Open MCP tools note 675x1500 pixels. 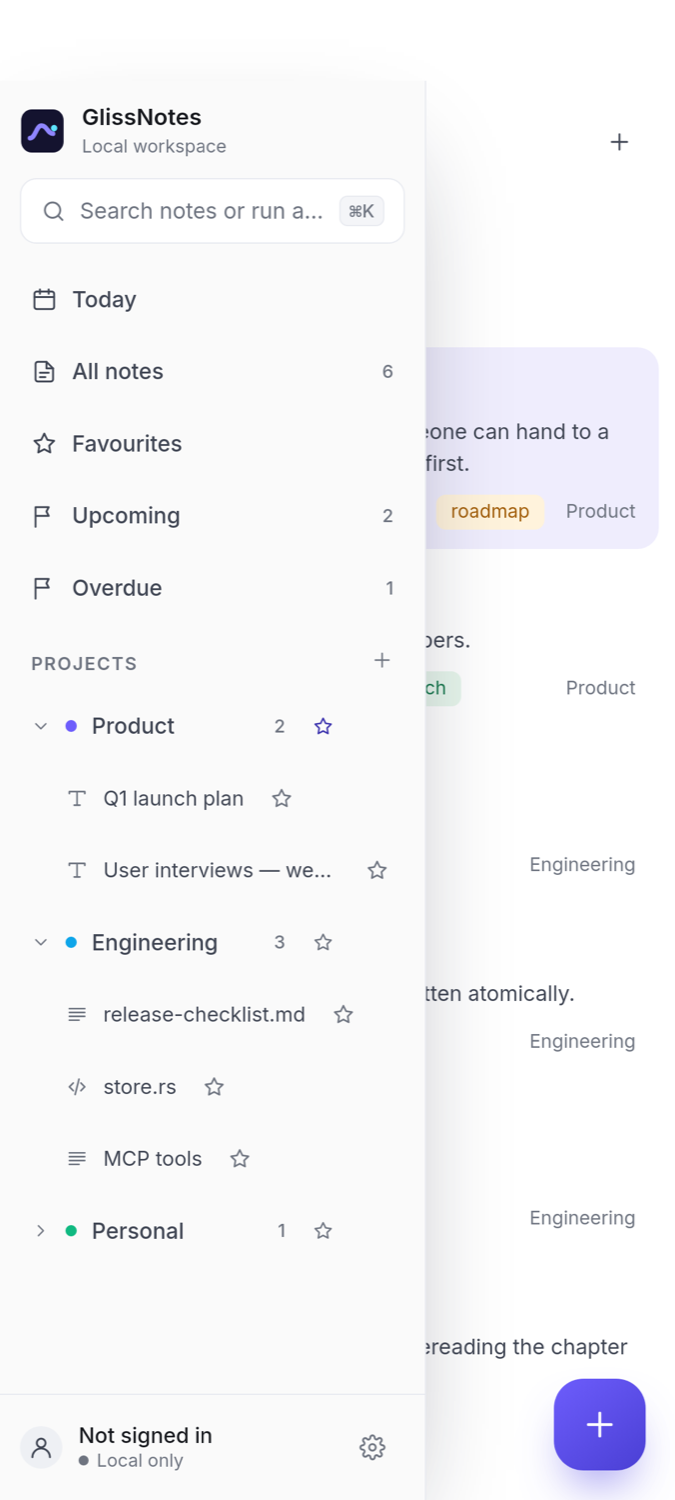click(x=152, y=1159)
